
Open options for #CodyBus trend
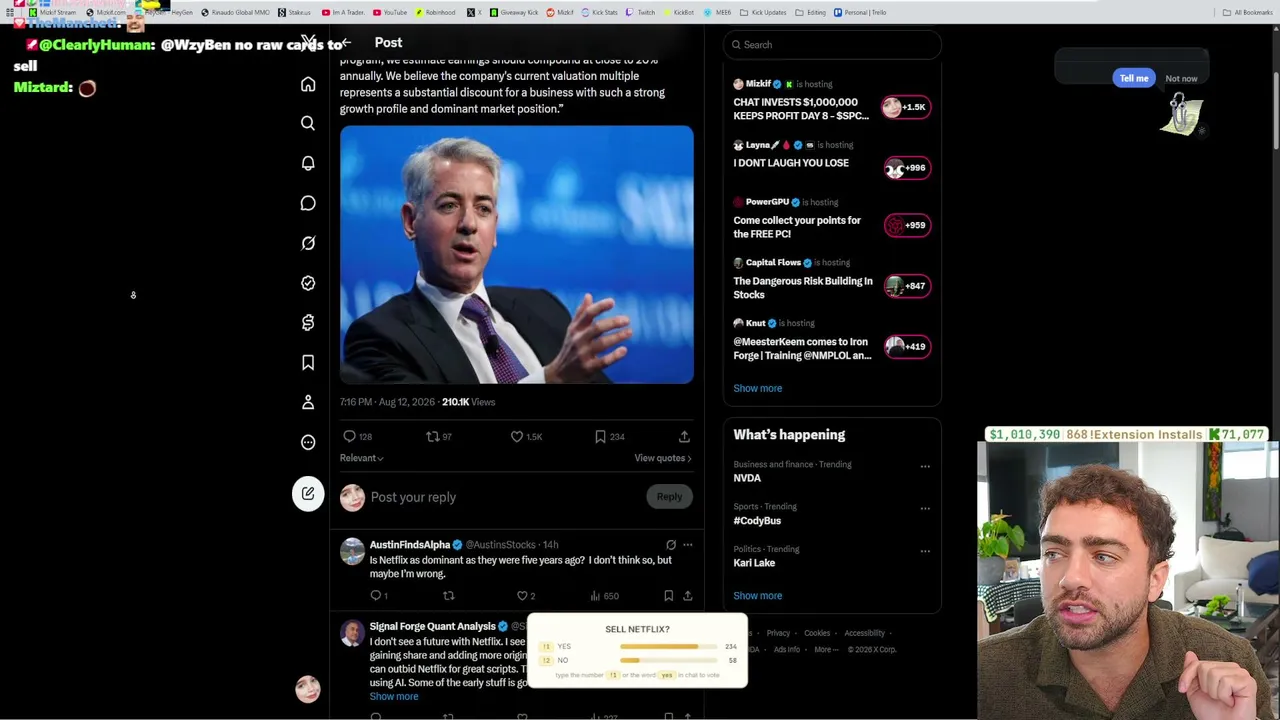[x=925, y=508]
